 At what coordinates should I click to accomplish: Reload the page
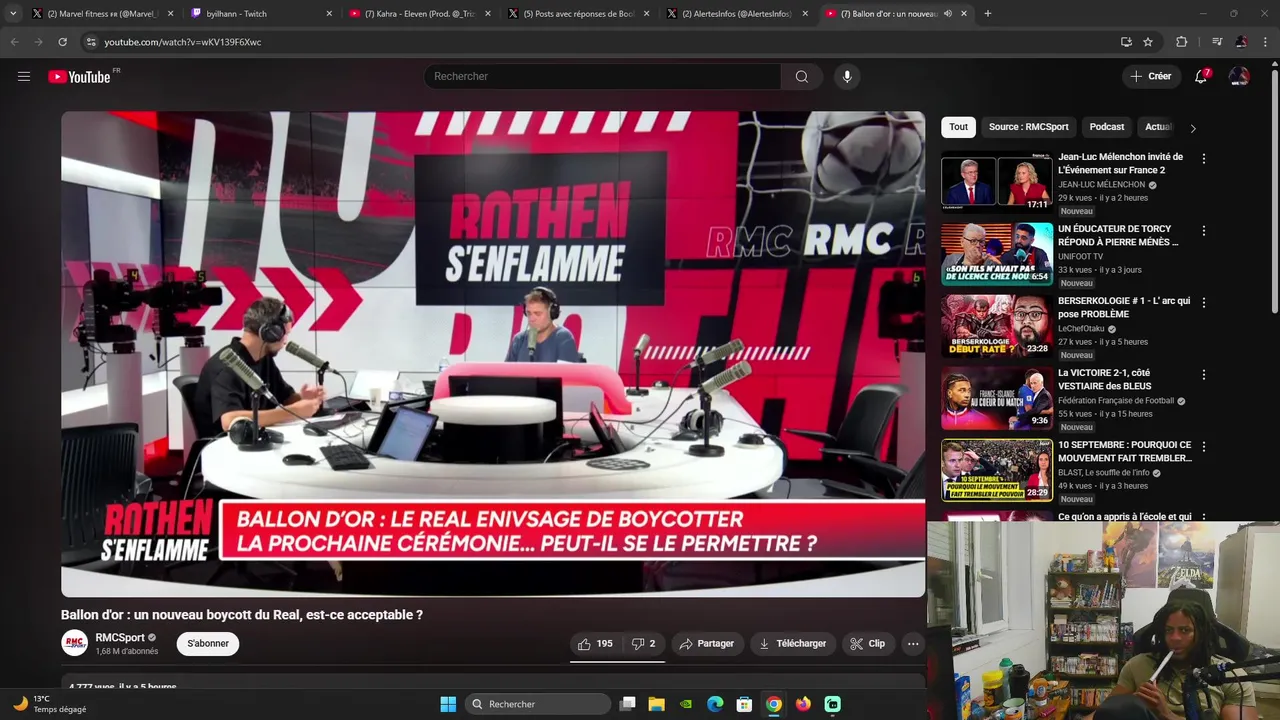(62, 42)
